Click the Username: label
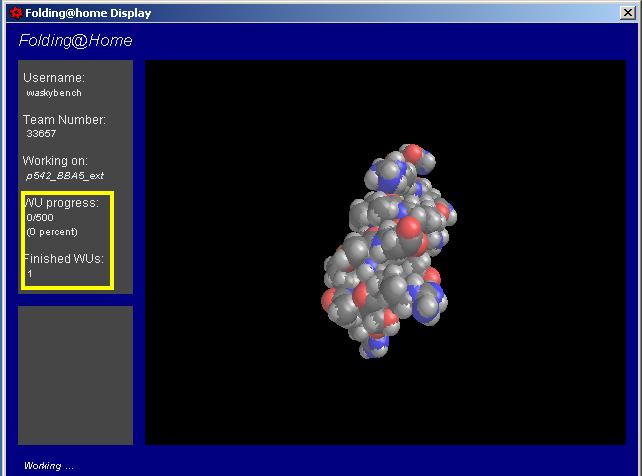Image resolution: width=642 pixels, height=476 pixels. click(54, 78)
